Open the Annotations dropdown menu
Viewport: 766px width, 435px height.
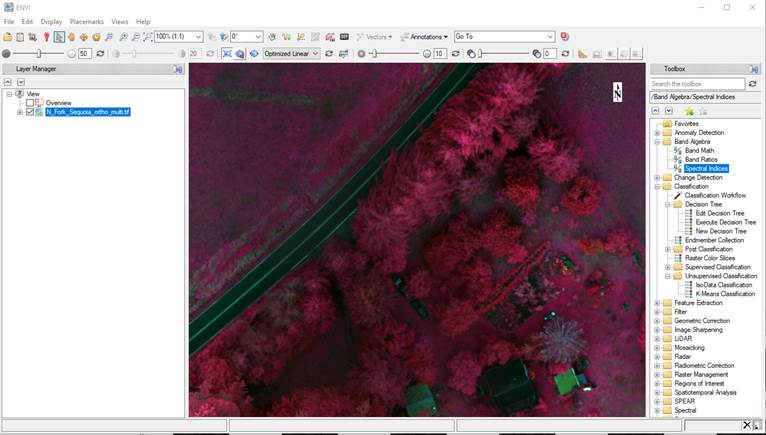pos(424,37)
